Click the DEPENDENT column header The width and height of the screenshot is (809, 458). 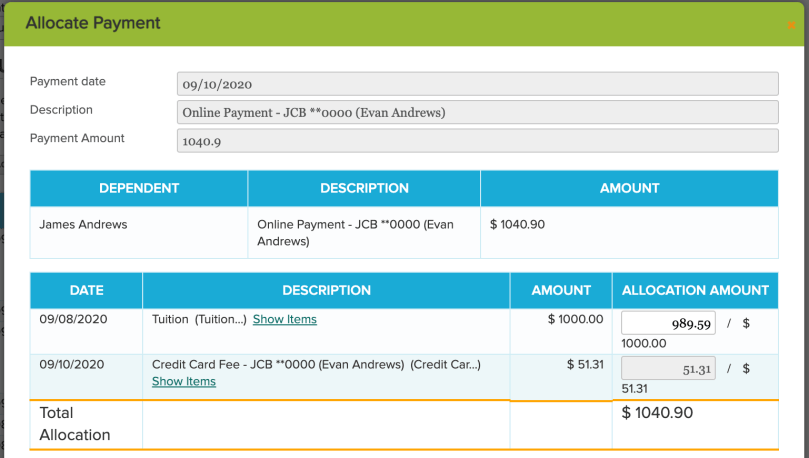(139, 188)
